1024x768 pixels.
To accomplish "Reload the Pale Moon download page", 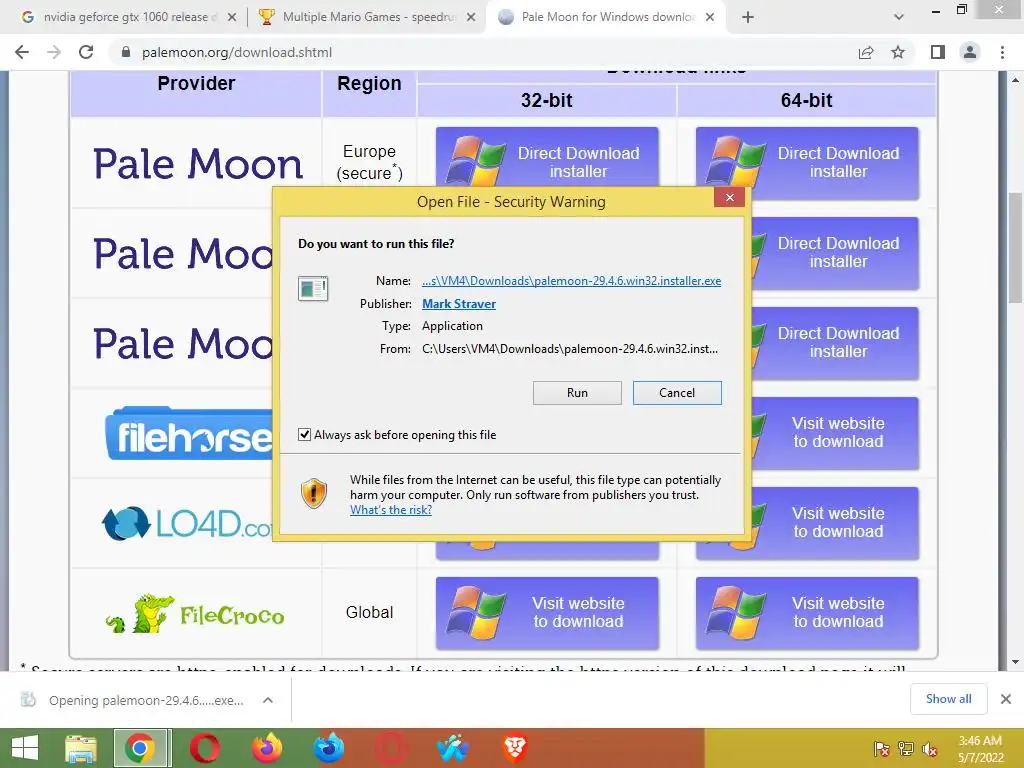I will 86,52.
